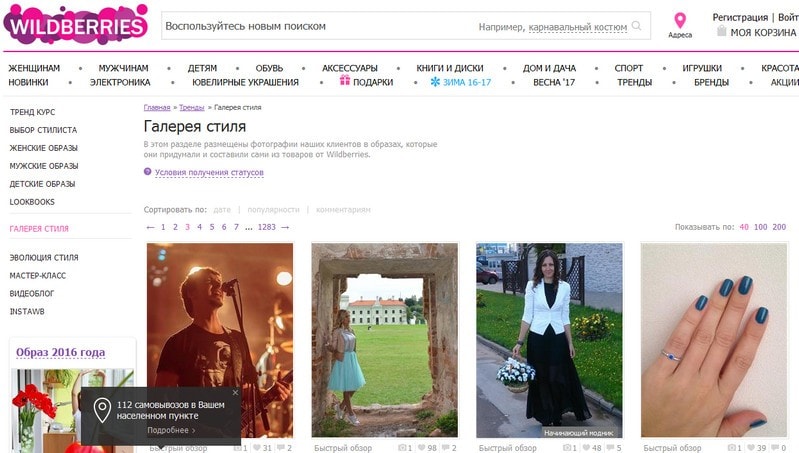Go to previous page arrow

pyautogui.click(x=150, y=227)
